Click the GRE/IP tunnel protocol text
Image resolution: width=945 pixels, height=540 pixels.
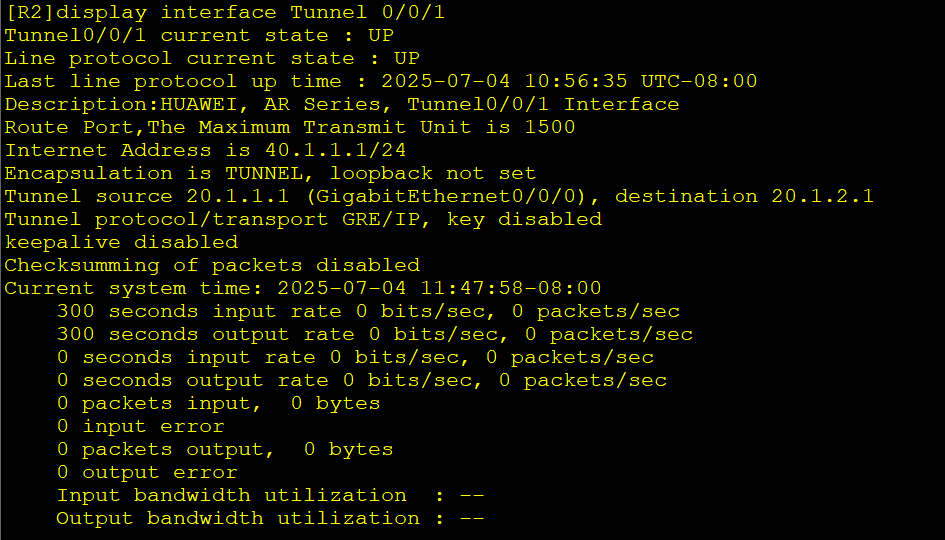[381, 219]
